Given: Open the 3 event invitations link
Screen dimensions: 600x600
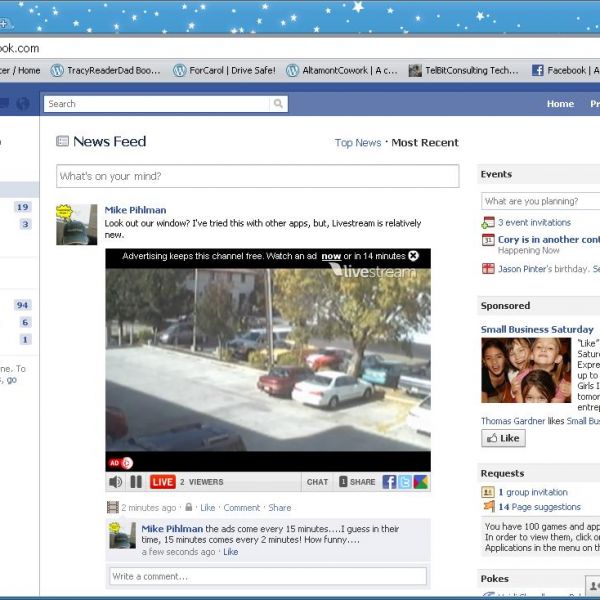Looking at the screenshot, I should (x=534, y=222).
